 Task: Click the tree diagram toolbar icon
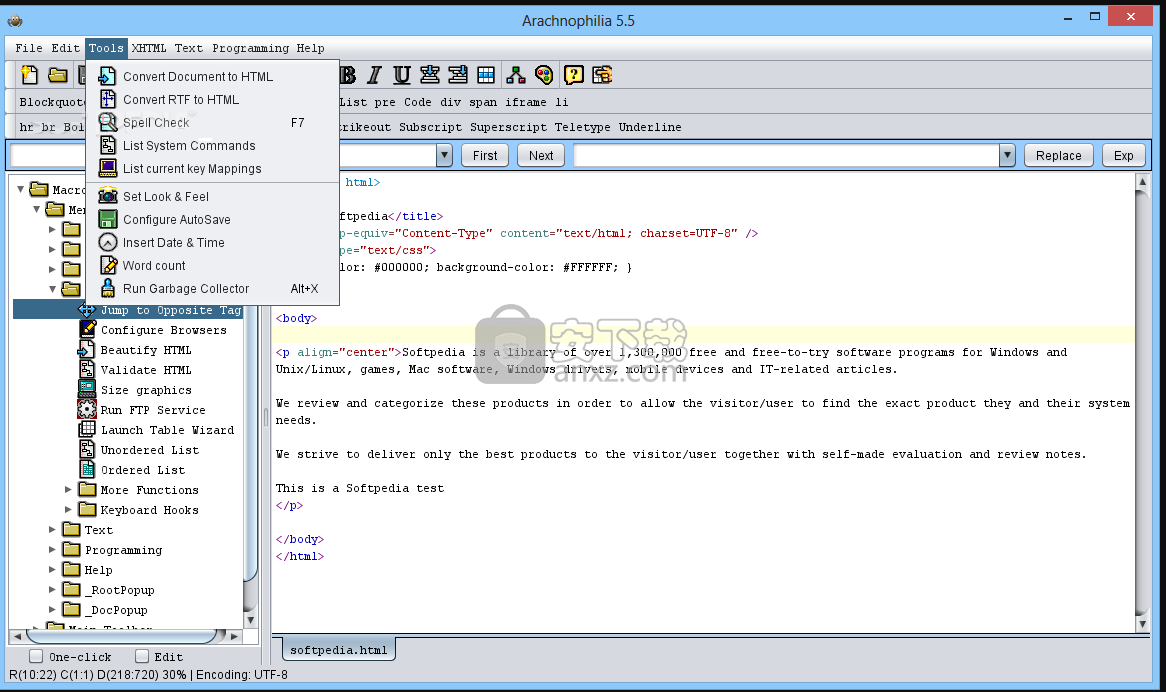pyautogui.click(x=515, y=75)
